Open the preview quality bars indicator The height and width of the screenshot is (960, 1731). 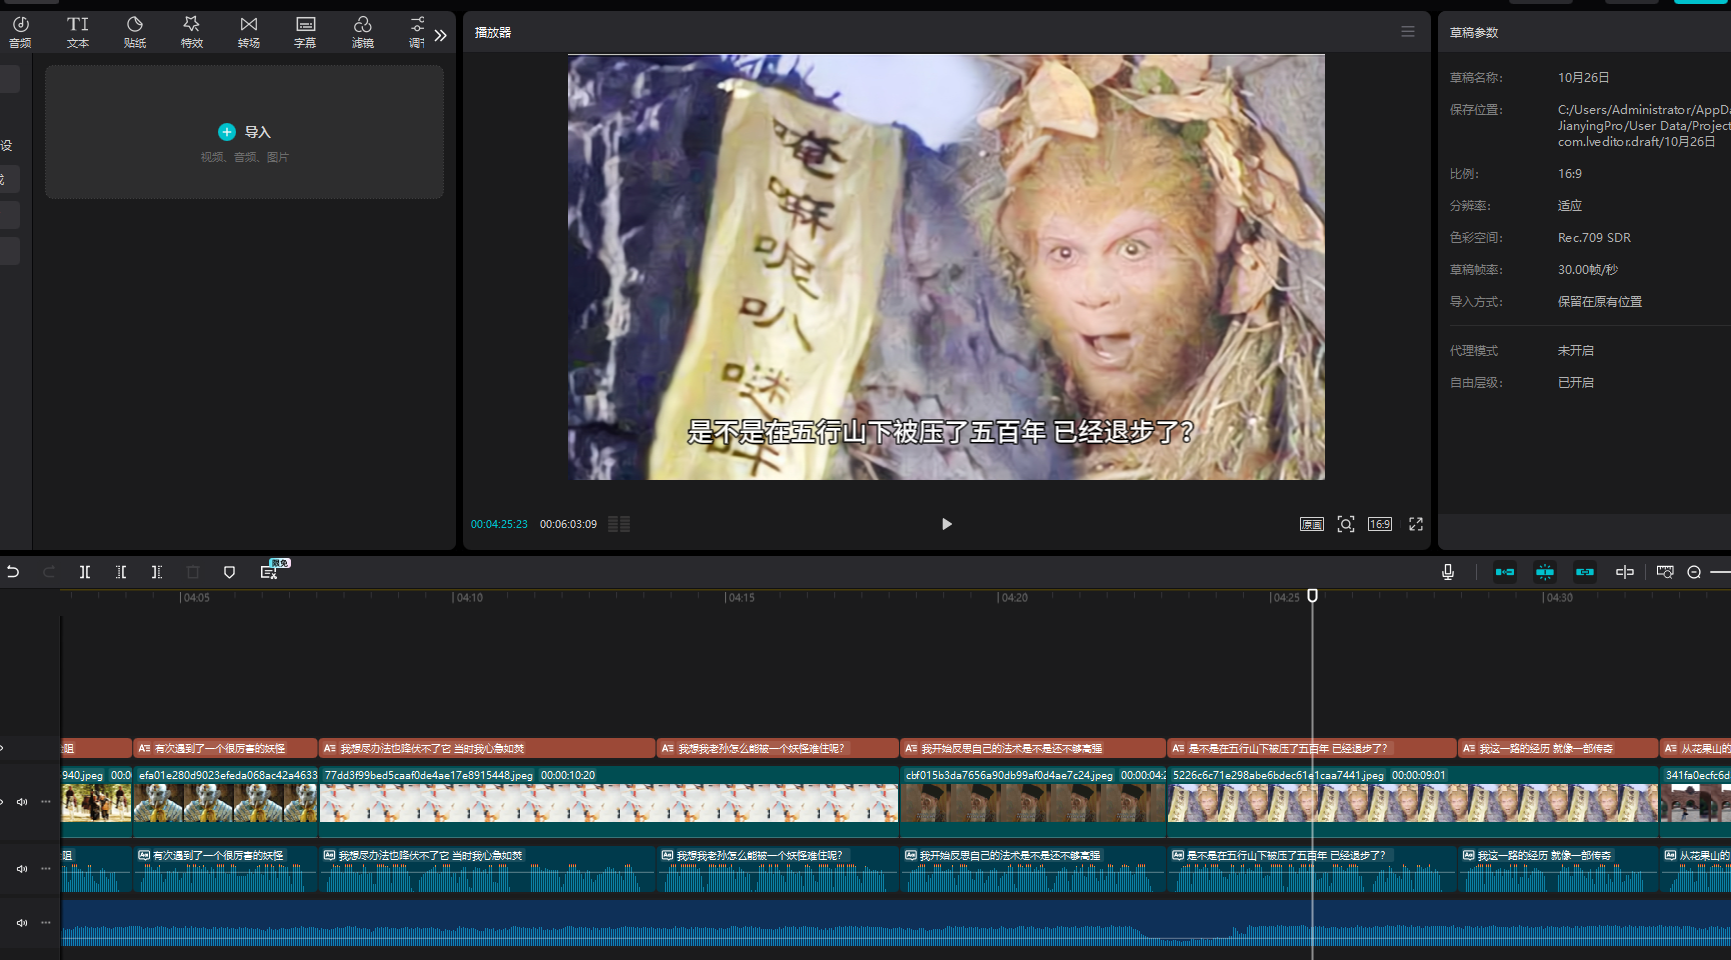tap(619, 524)
